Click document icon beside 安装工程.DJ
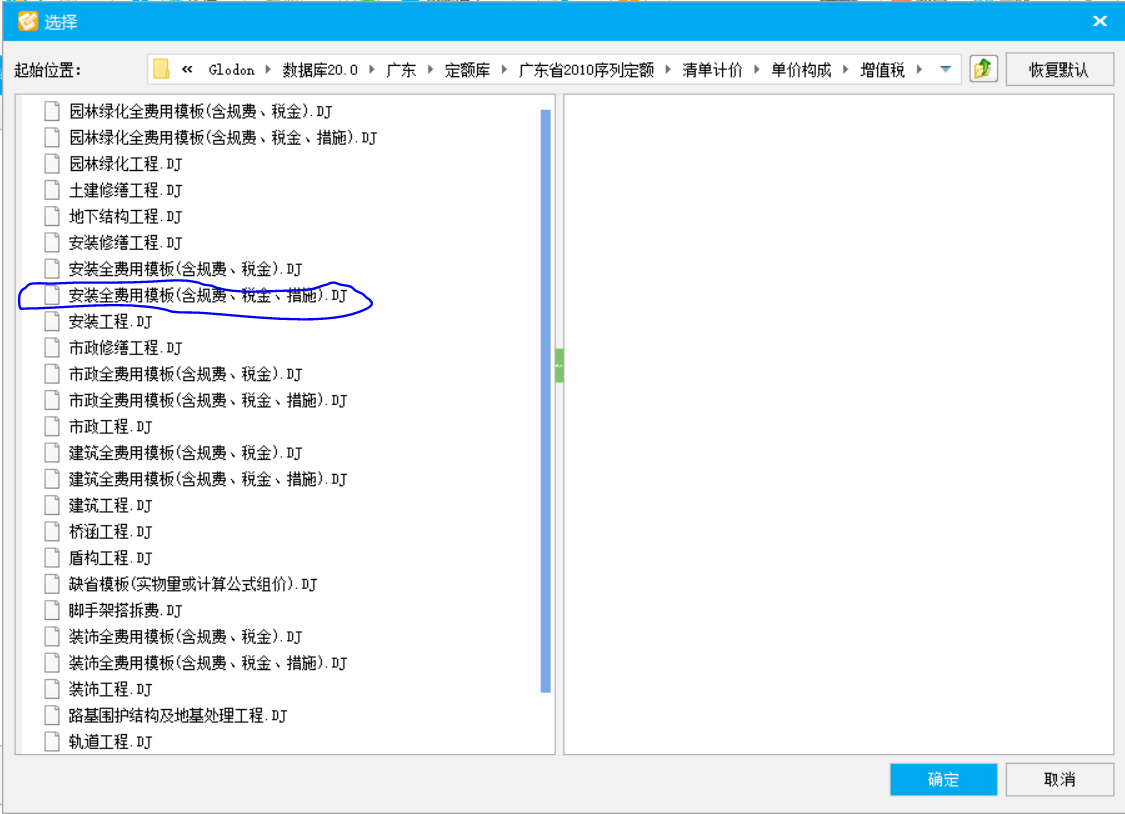The width and height of the screenshot is (1125, 814). click(x=52, y=321)
